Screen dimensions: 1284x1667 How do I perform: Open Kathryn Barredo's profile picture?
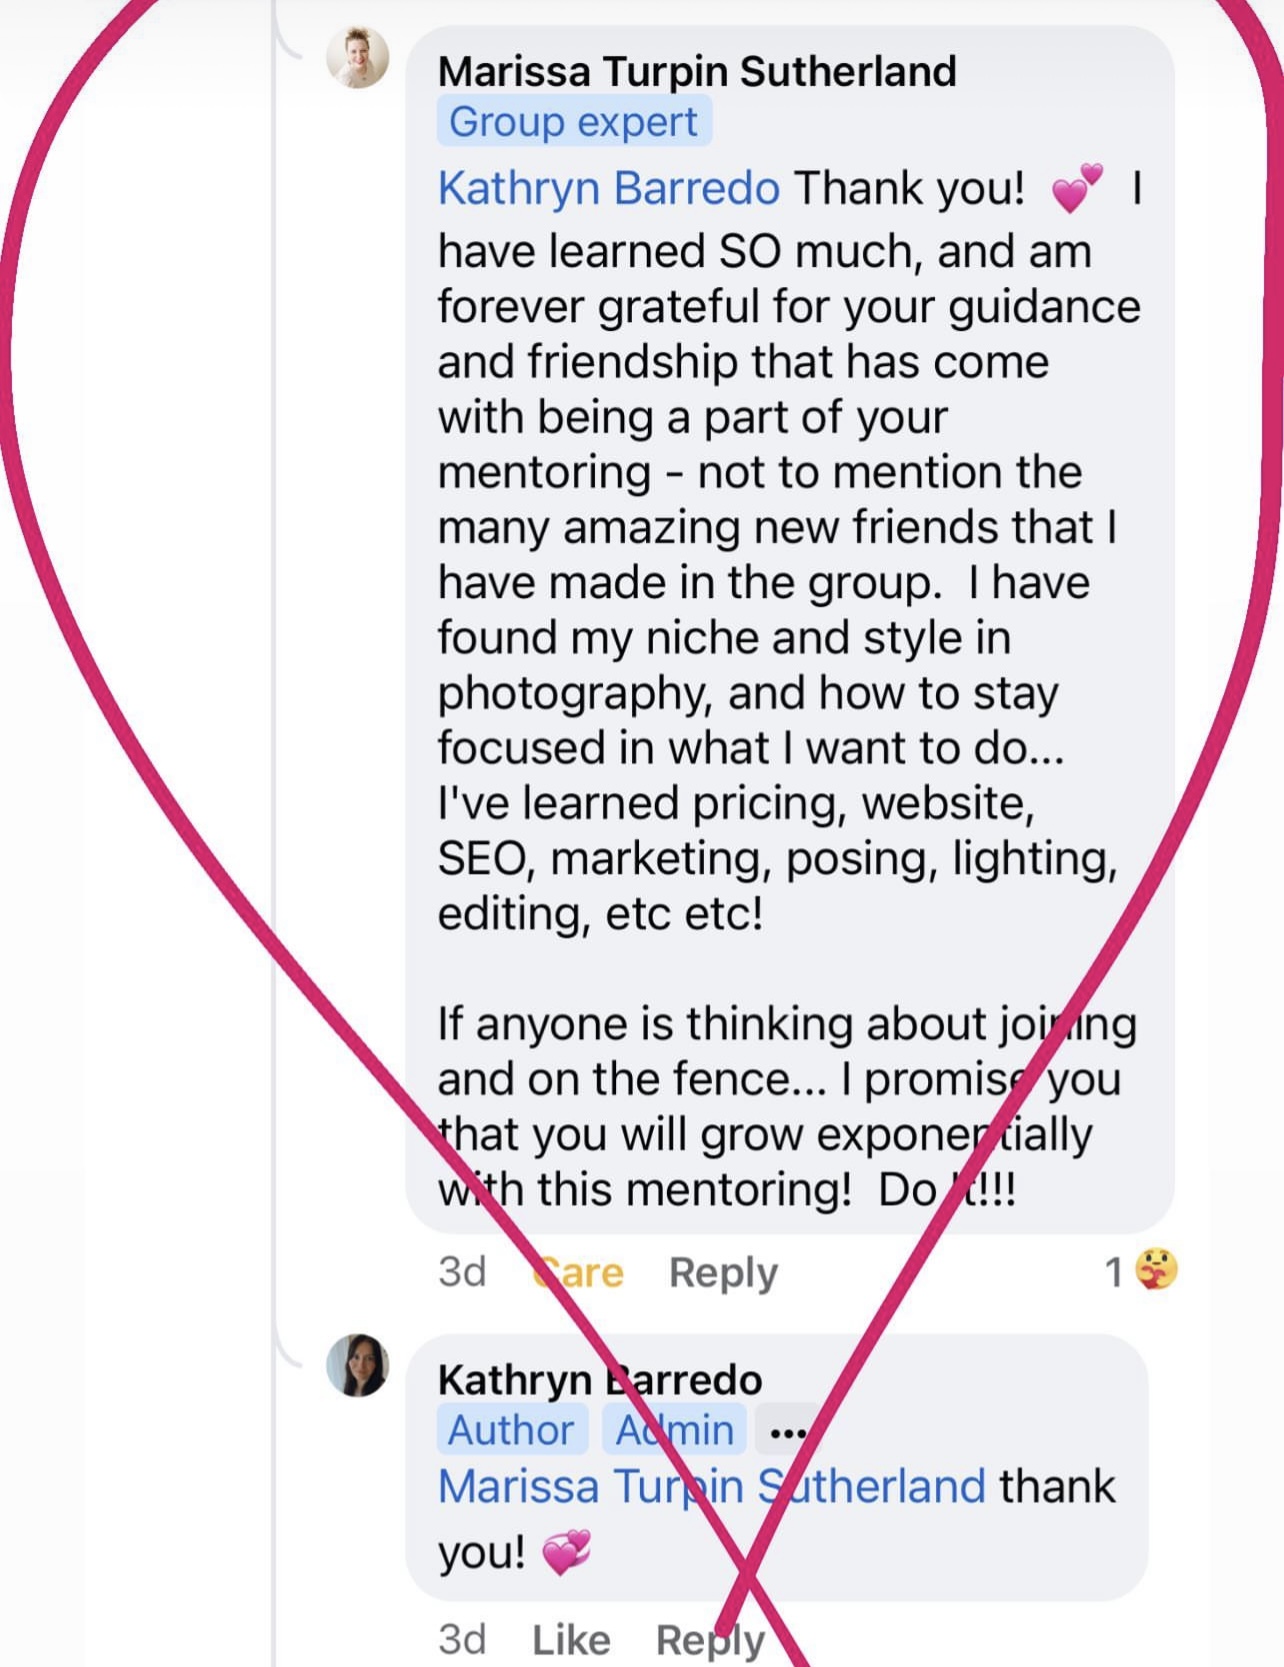(357, 1365)
